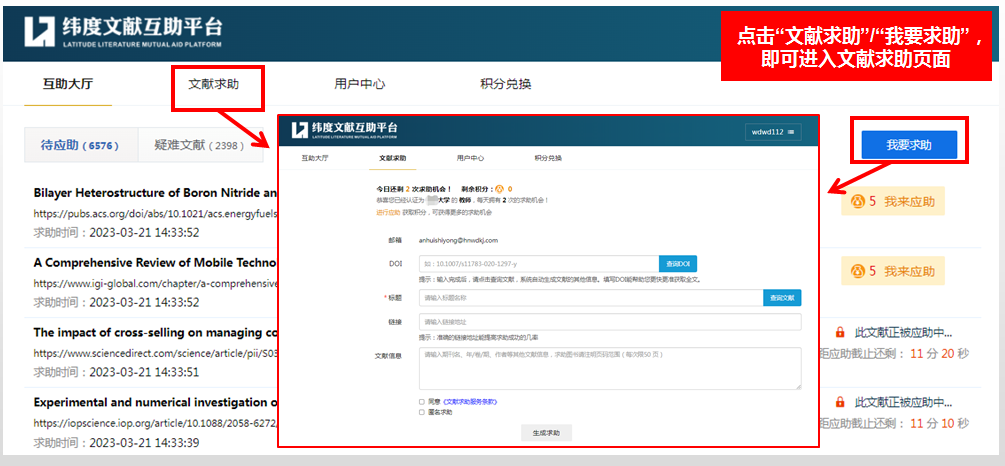Click the sciencedirect.com article URL text
The width and height of the screenshot is (1005, 466).
pyautogui.click(x=155, y=353)
